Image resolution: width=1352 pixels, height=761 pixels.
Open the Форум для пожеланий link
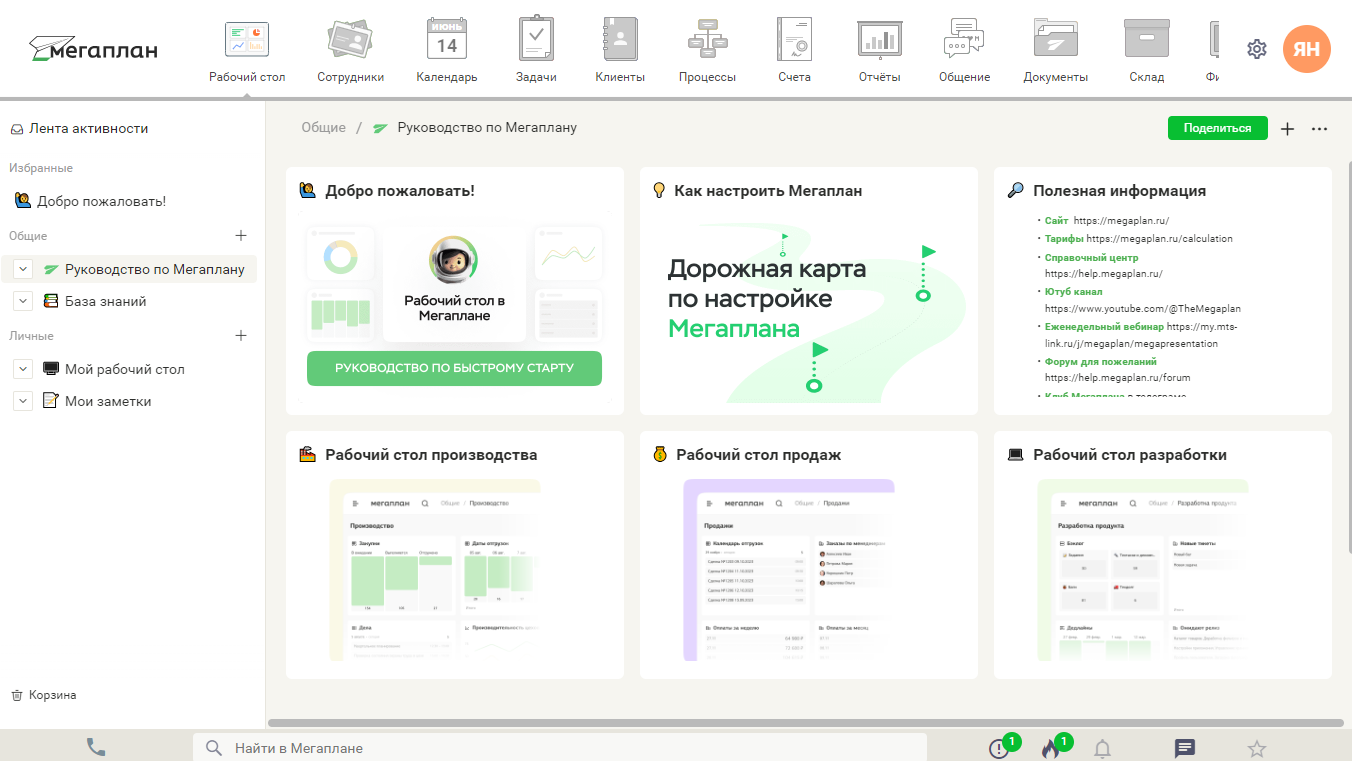[1100, 362]
